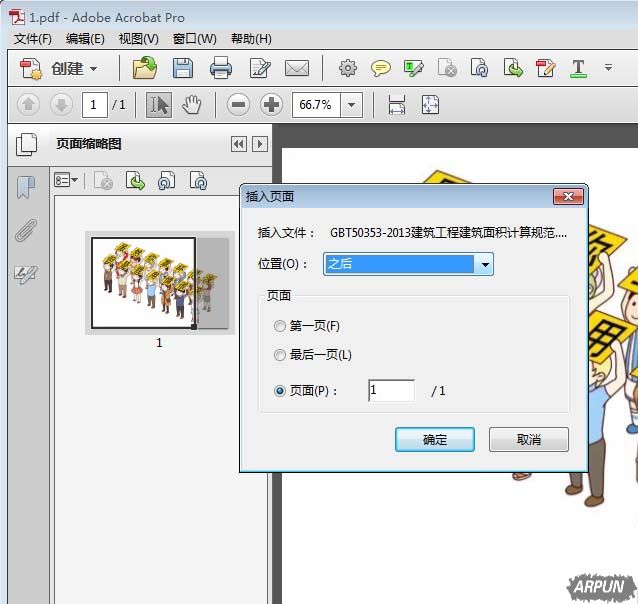
Task: Expand the zoom percentage dropdown arrow
Action: (x=351, y=105)
